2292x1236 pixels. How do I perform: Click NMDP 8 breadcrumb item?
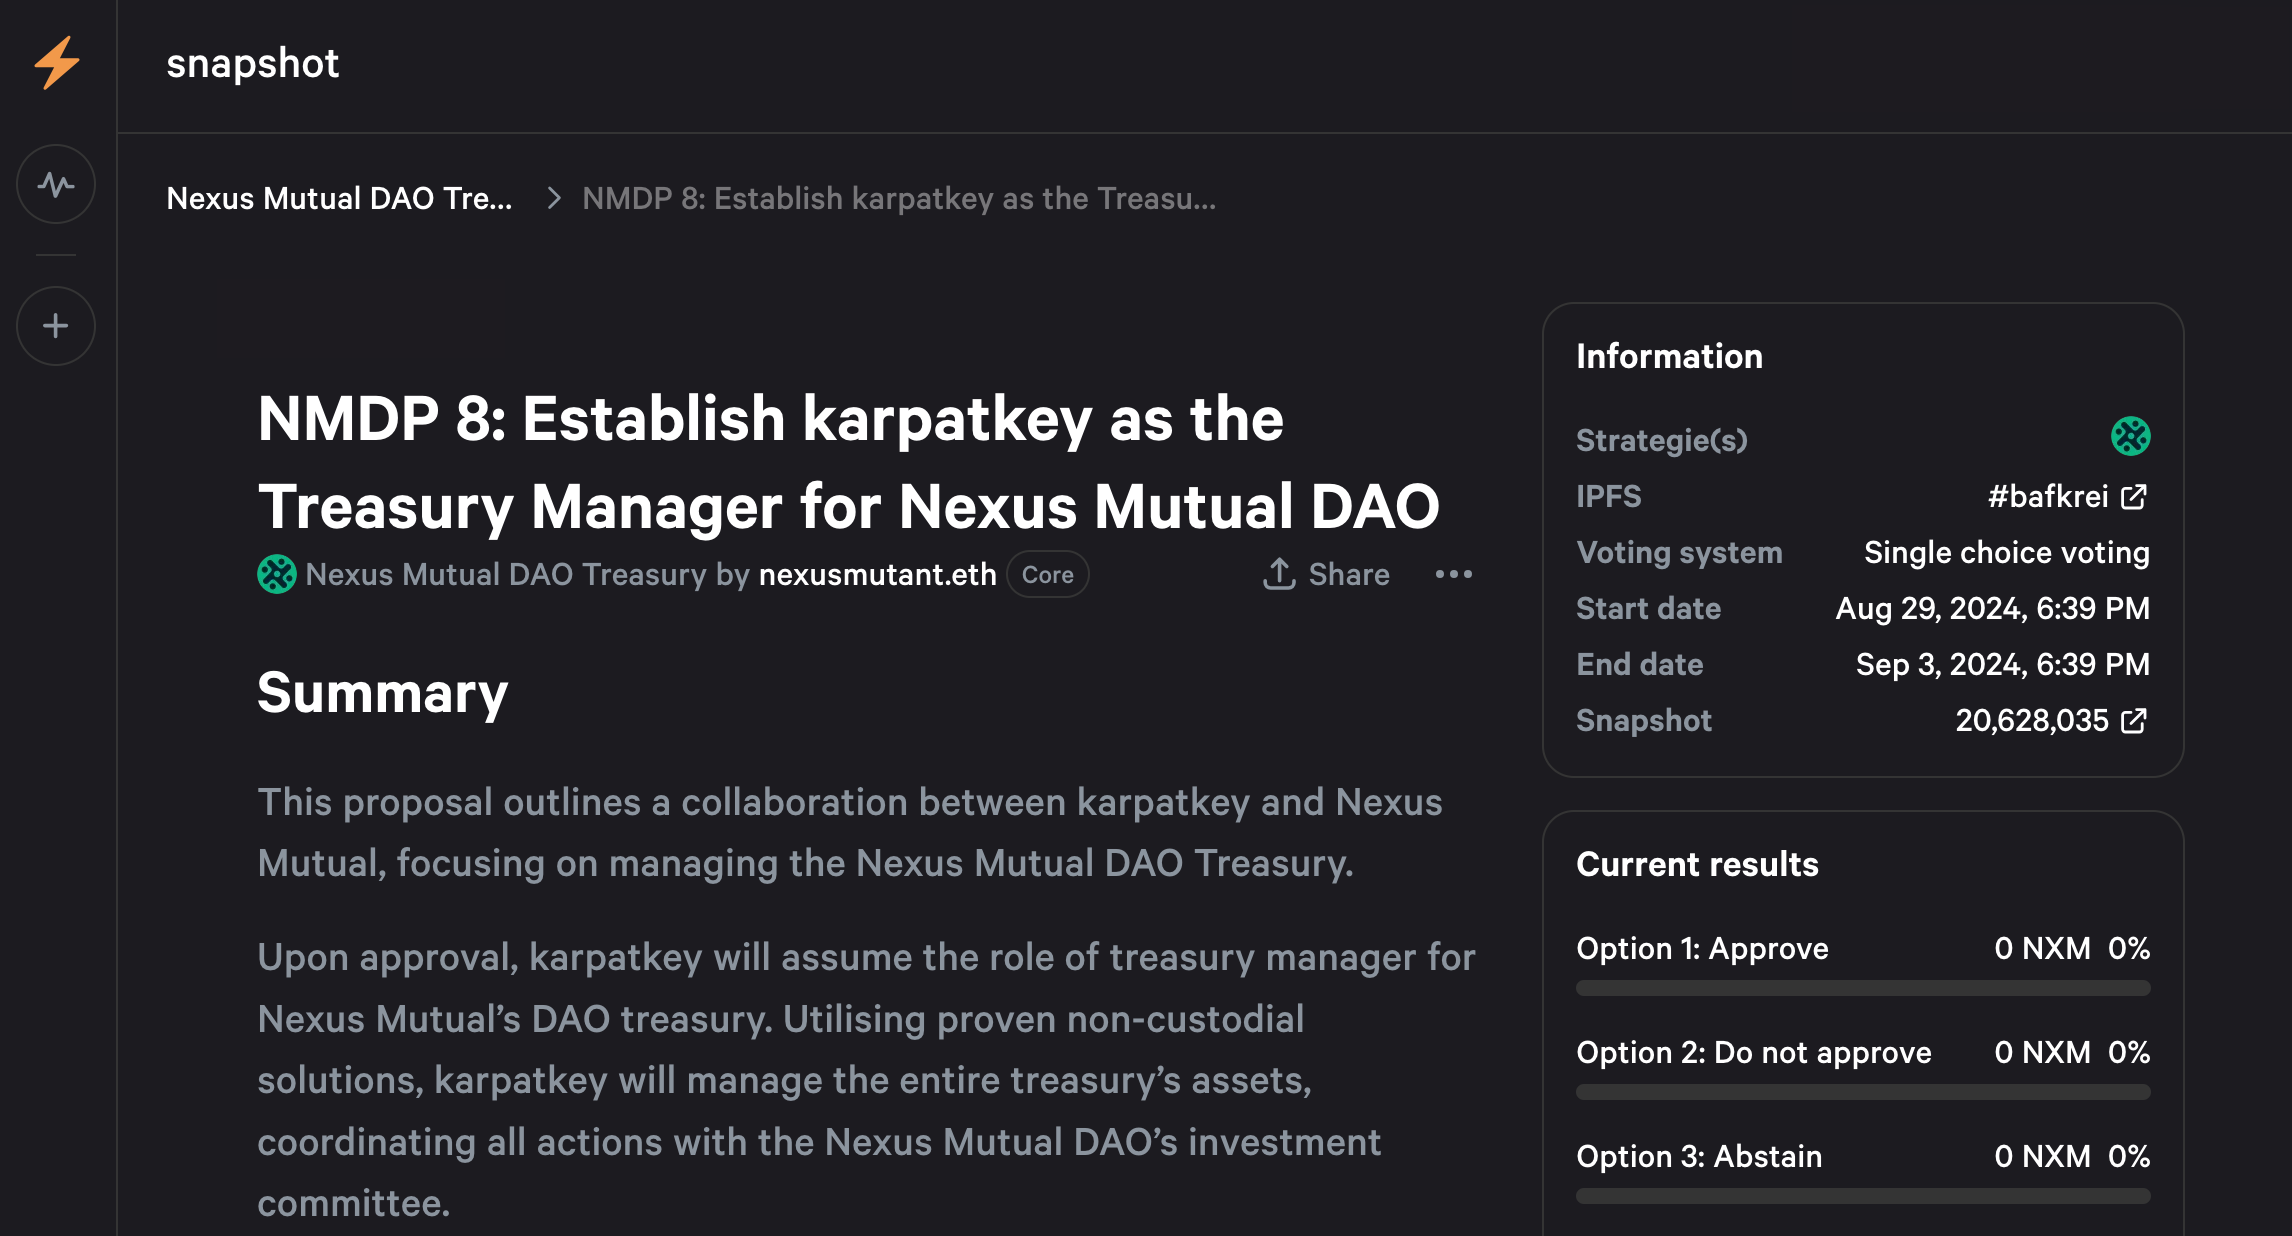pos(898,199)
